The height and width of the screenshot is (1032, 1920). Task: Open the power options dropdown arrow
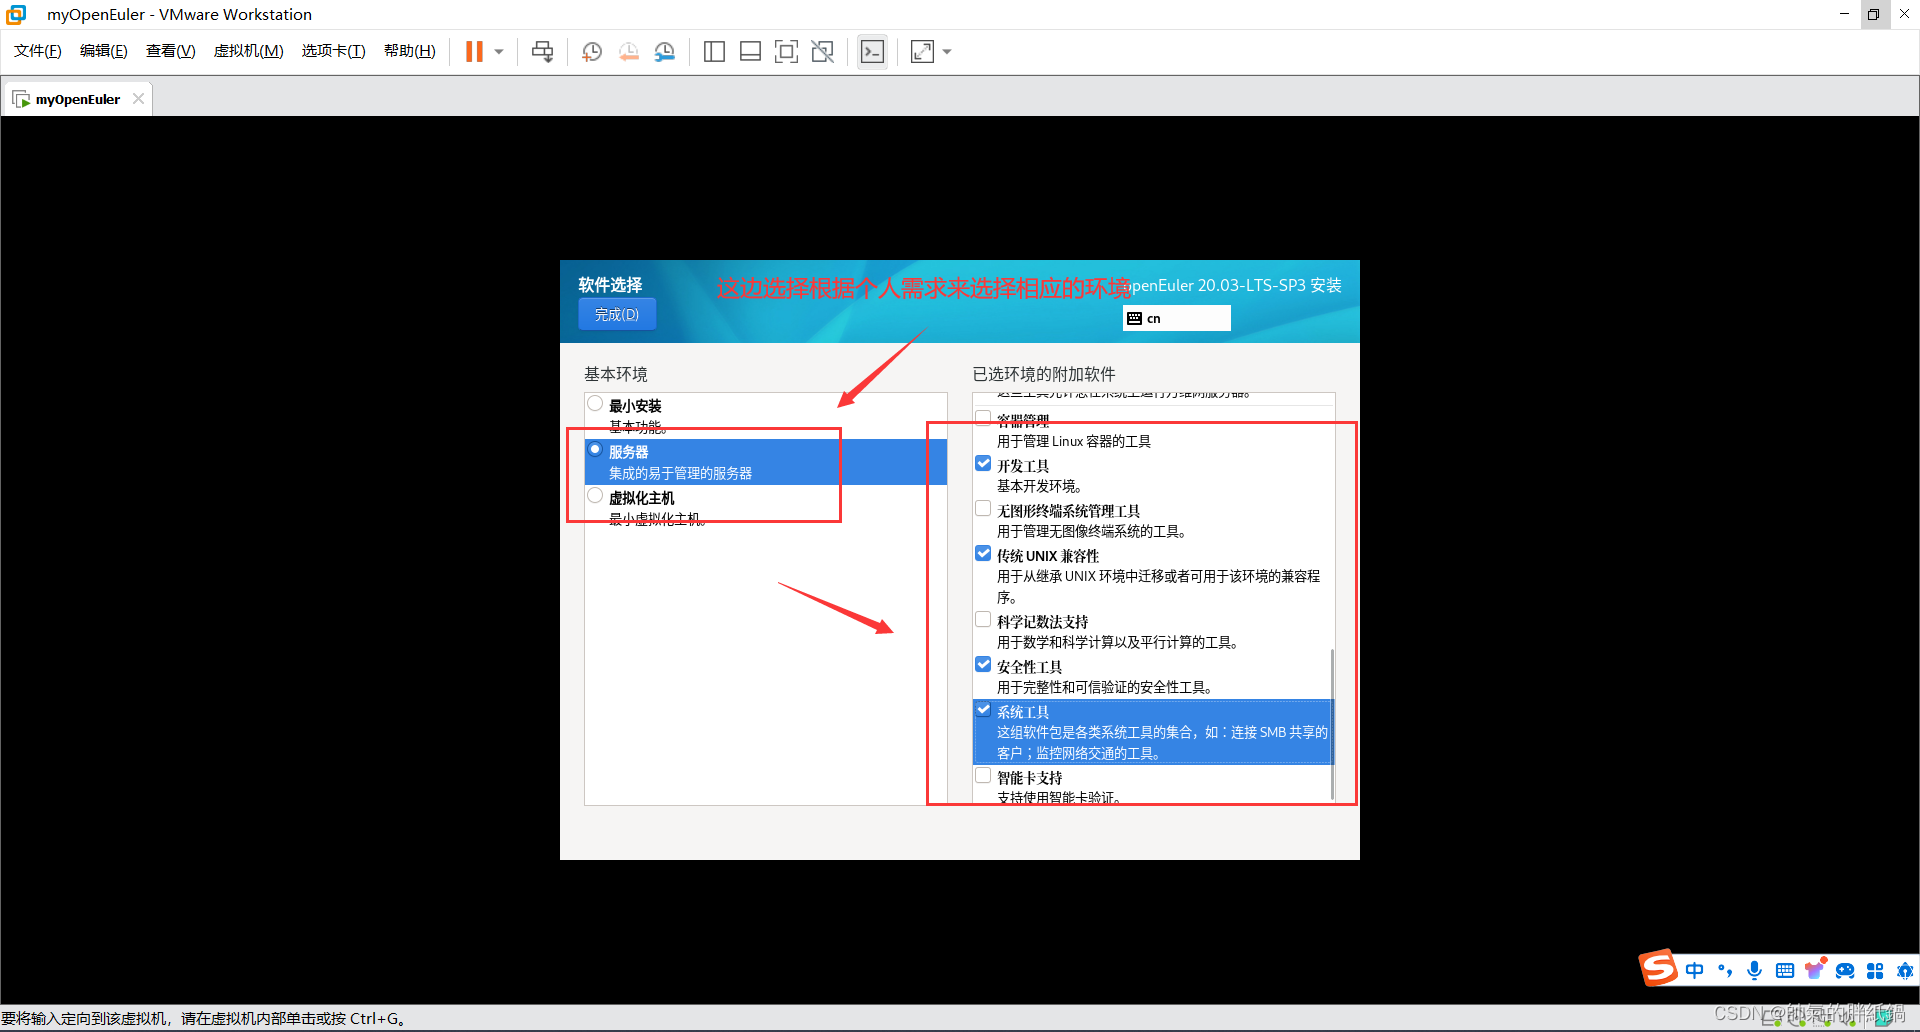pos(499,52)
